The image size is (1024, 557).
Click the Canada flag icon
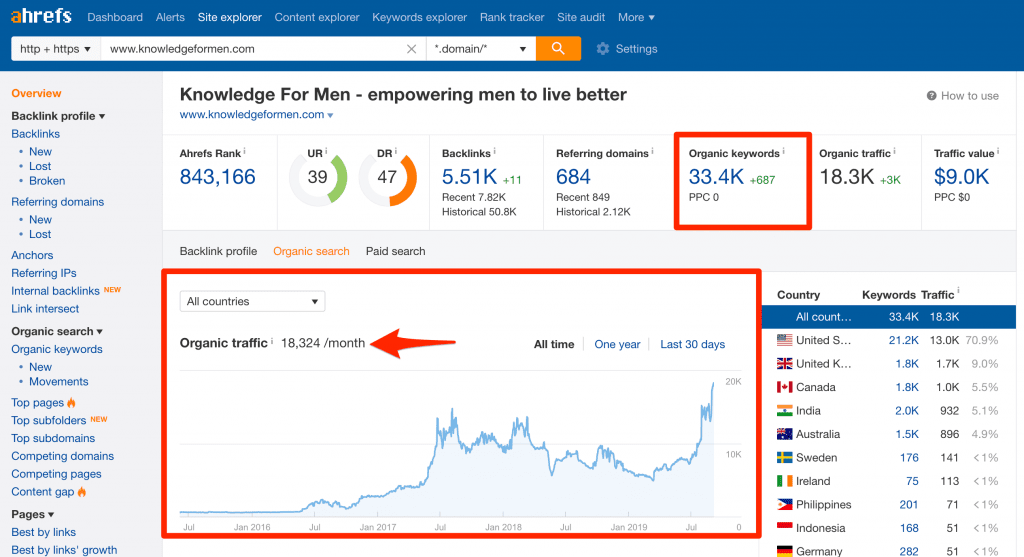click(x=784, y=387)
